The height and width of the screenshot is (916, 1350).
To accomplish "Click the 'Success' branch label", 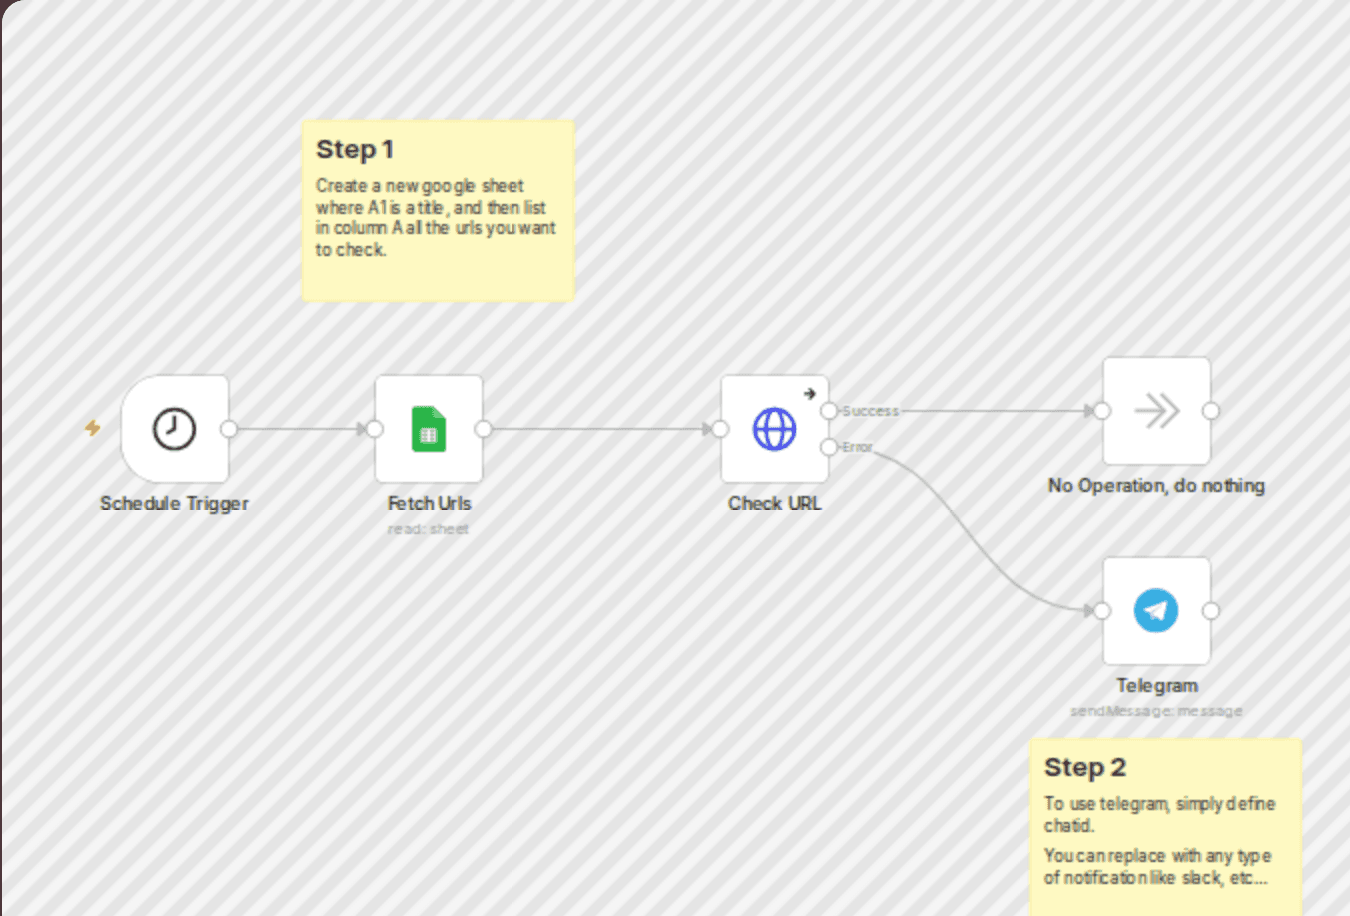I will [870, 411].
